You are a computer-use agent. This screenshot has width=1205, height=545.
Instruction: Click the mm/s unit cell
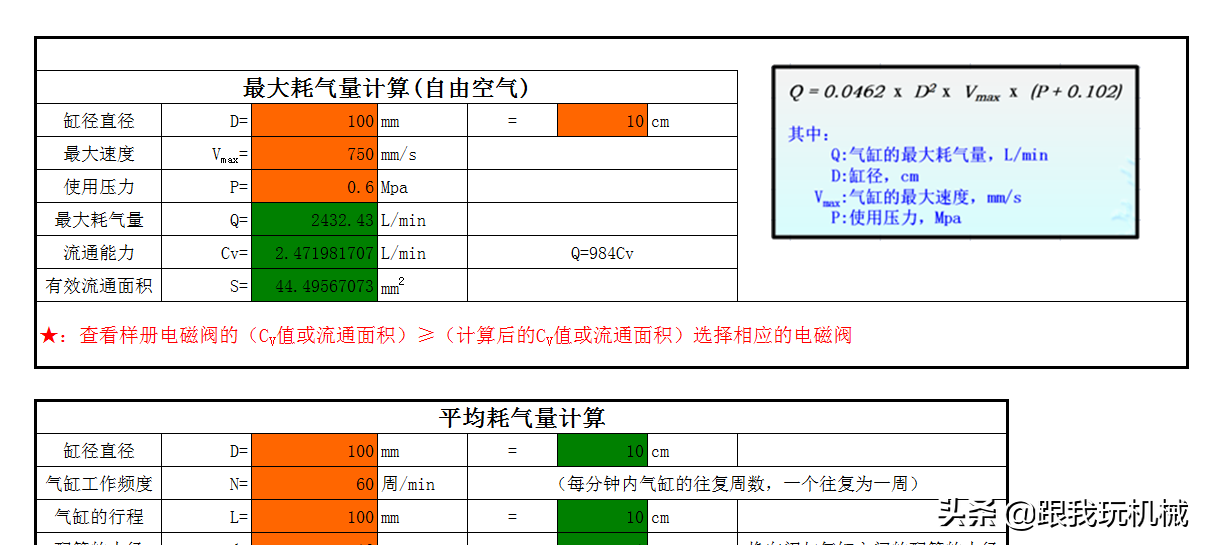(422, 154)
